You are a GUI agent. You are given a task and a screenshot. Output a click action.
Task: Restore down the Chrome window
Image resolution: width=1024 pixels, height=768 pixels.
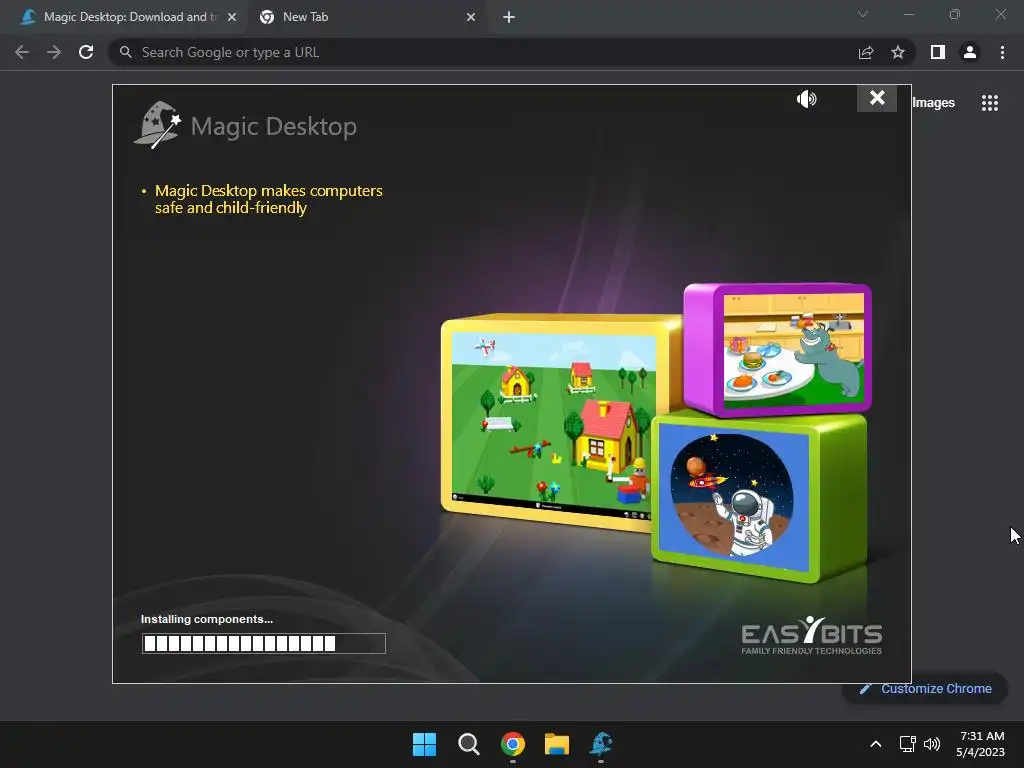pyautogui.click(x=955, y=14)
